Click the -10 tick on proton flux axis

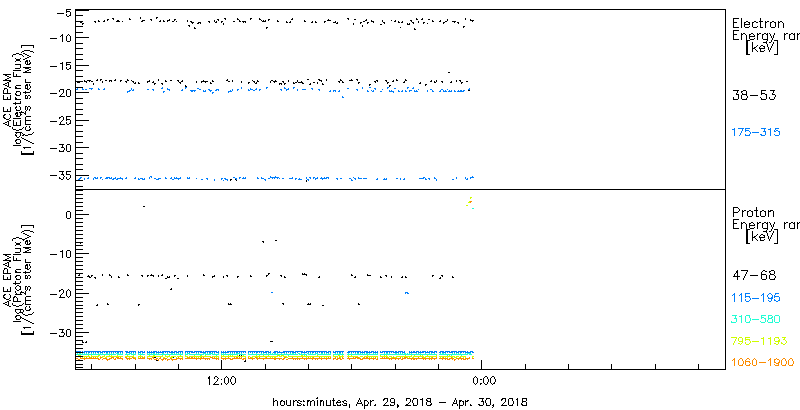pos(61,253)
